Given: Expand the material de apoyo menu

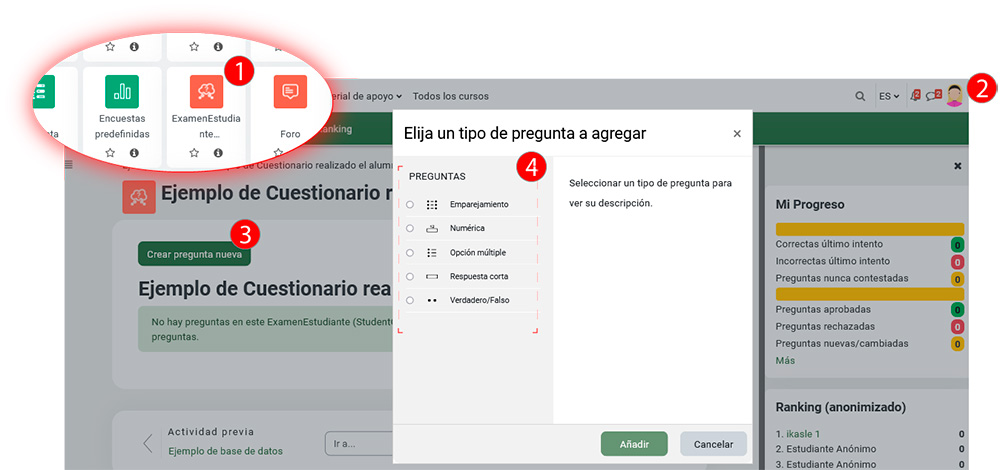Looking at the screenshot, I should click(365, 96).
